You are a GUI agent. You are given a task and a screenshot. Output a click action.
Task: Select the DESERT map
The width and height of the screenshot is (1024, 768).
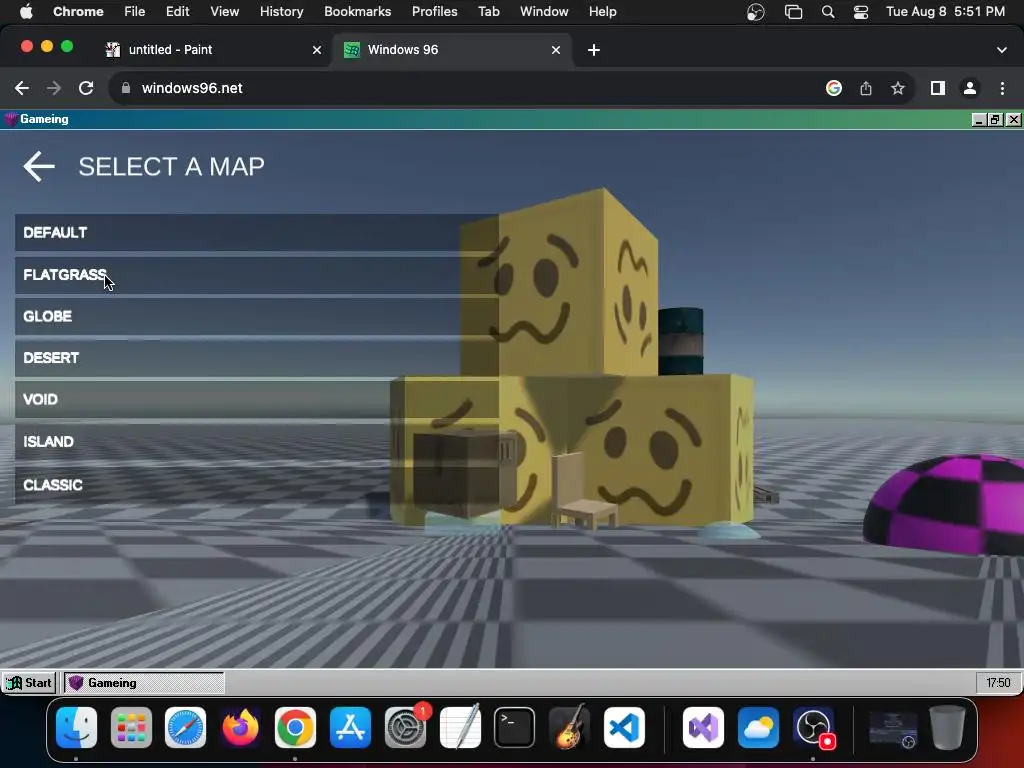point(257,358)
